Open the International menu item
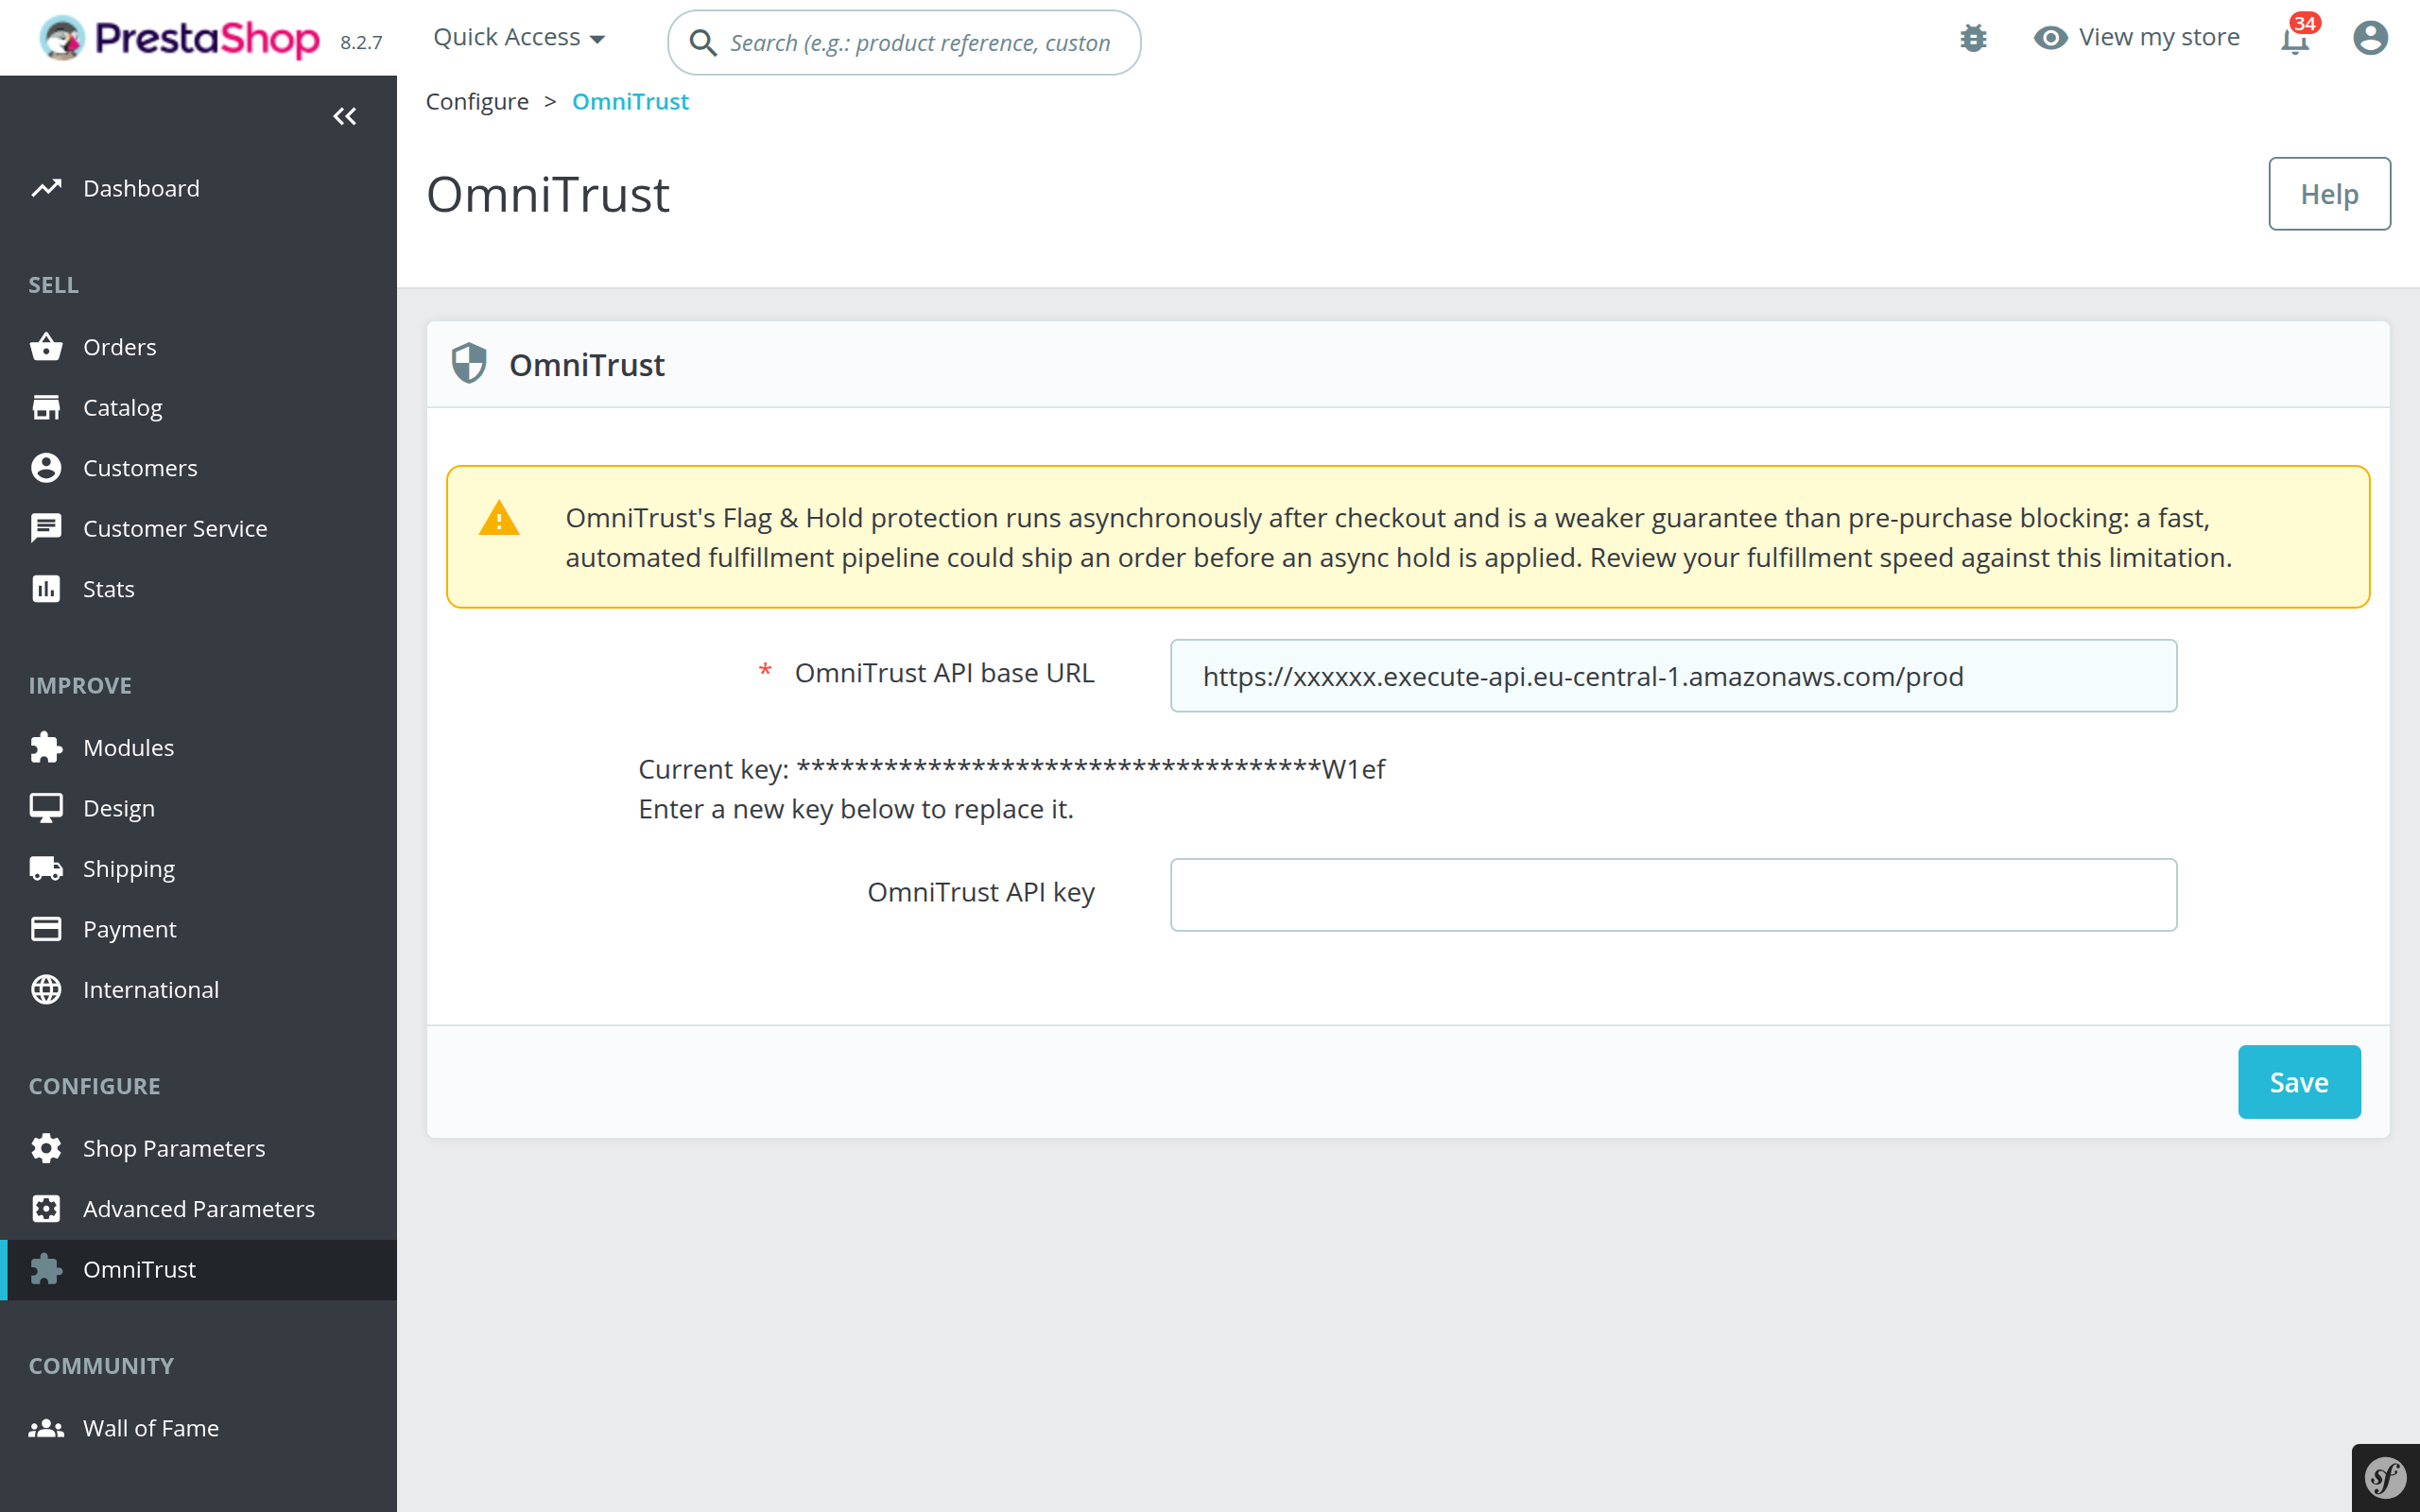This screenshot has height=1512, width=2420. (198, 989)
